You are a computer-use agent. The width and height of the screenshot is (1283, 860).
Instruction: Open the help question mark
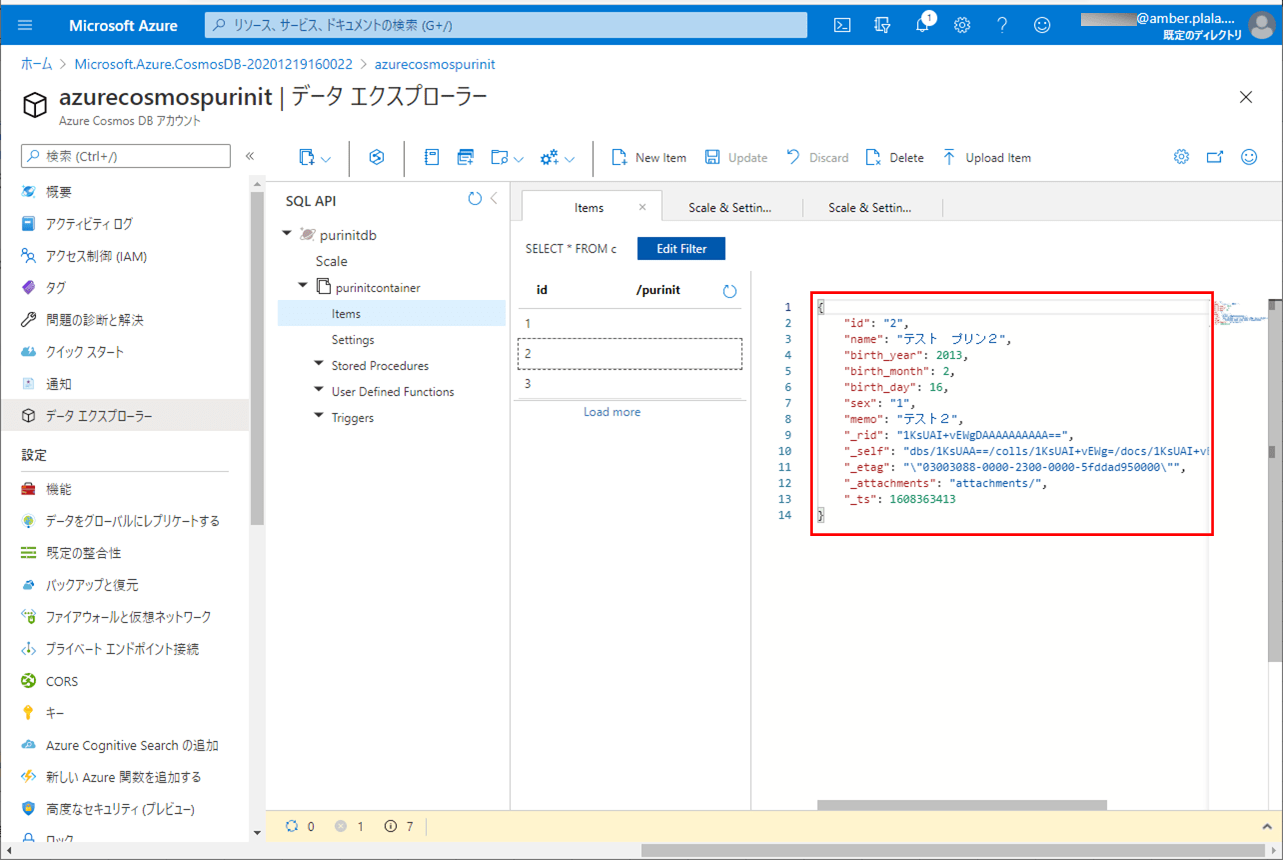click(1002, 25)
